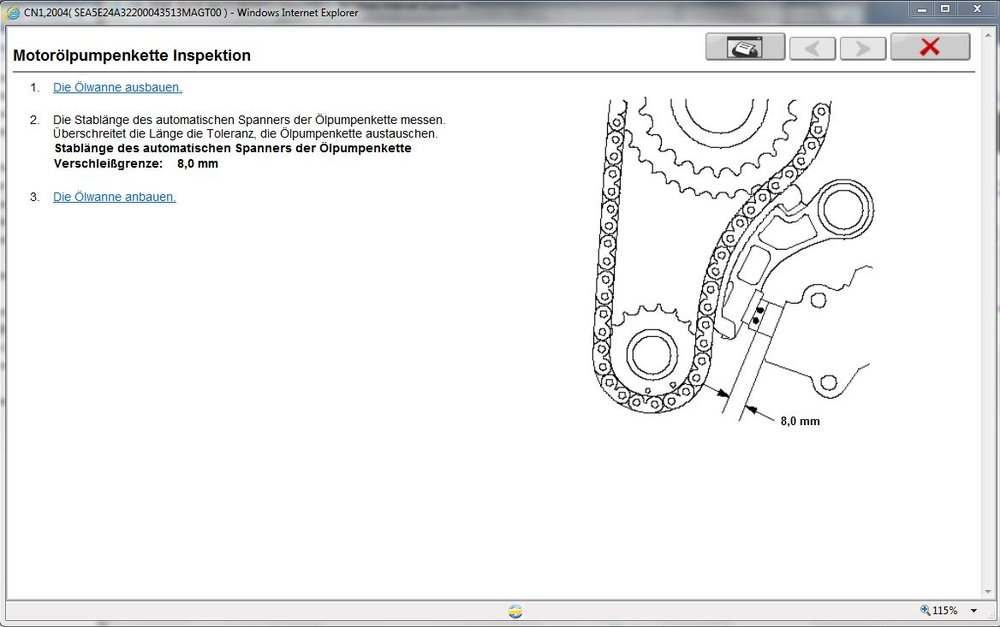Minimize the browser window
Screen dimensions: 1000x627
(x=920, y=9)
